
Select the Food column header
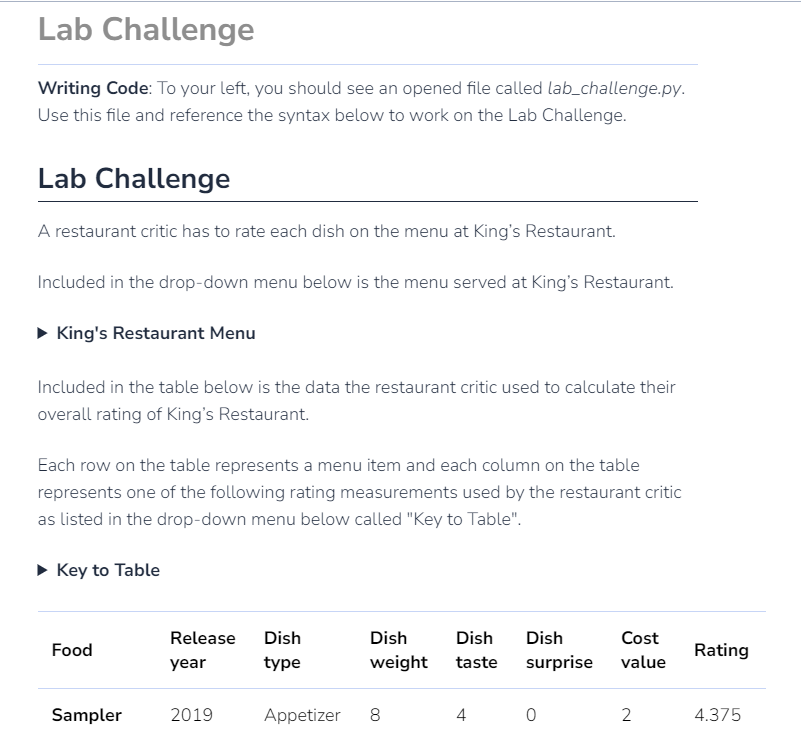[x=72, y=650]
